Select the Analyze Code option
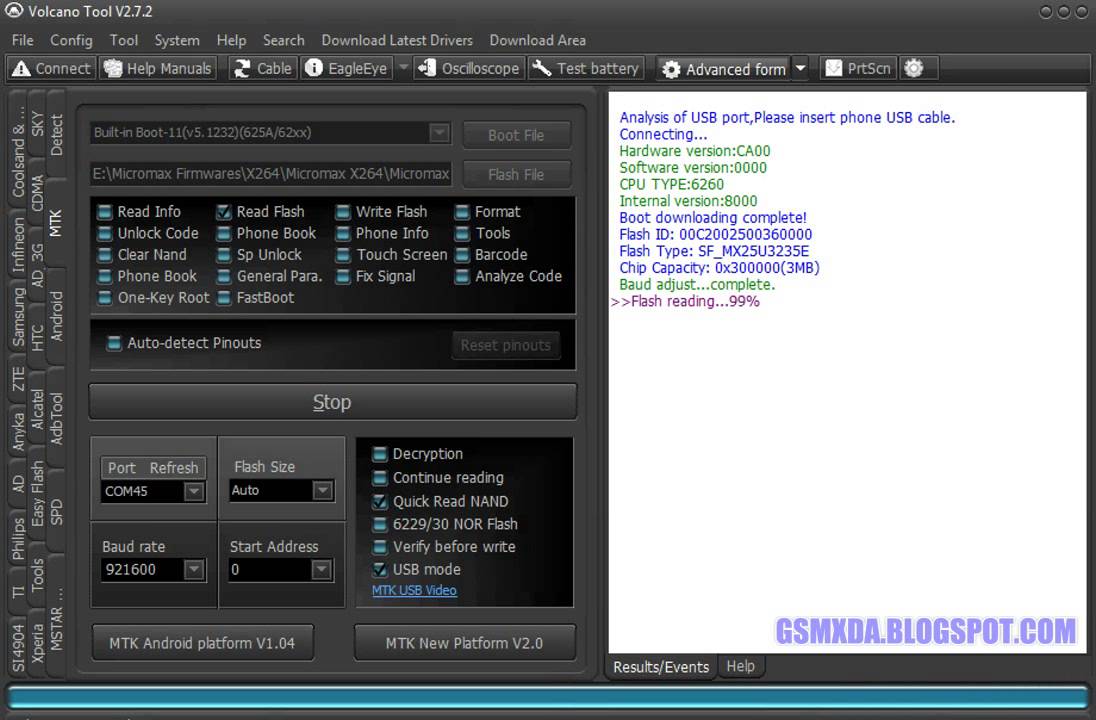Image resolution: width=1096 pixels, height=720 pixels. point(508,277)
